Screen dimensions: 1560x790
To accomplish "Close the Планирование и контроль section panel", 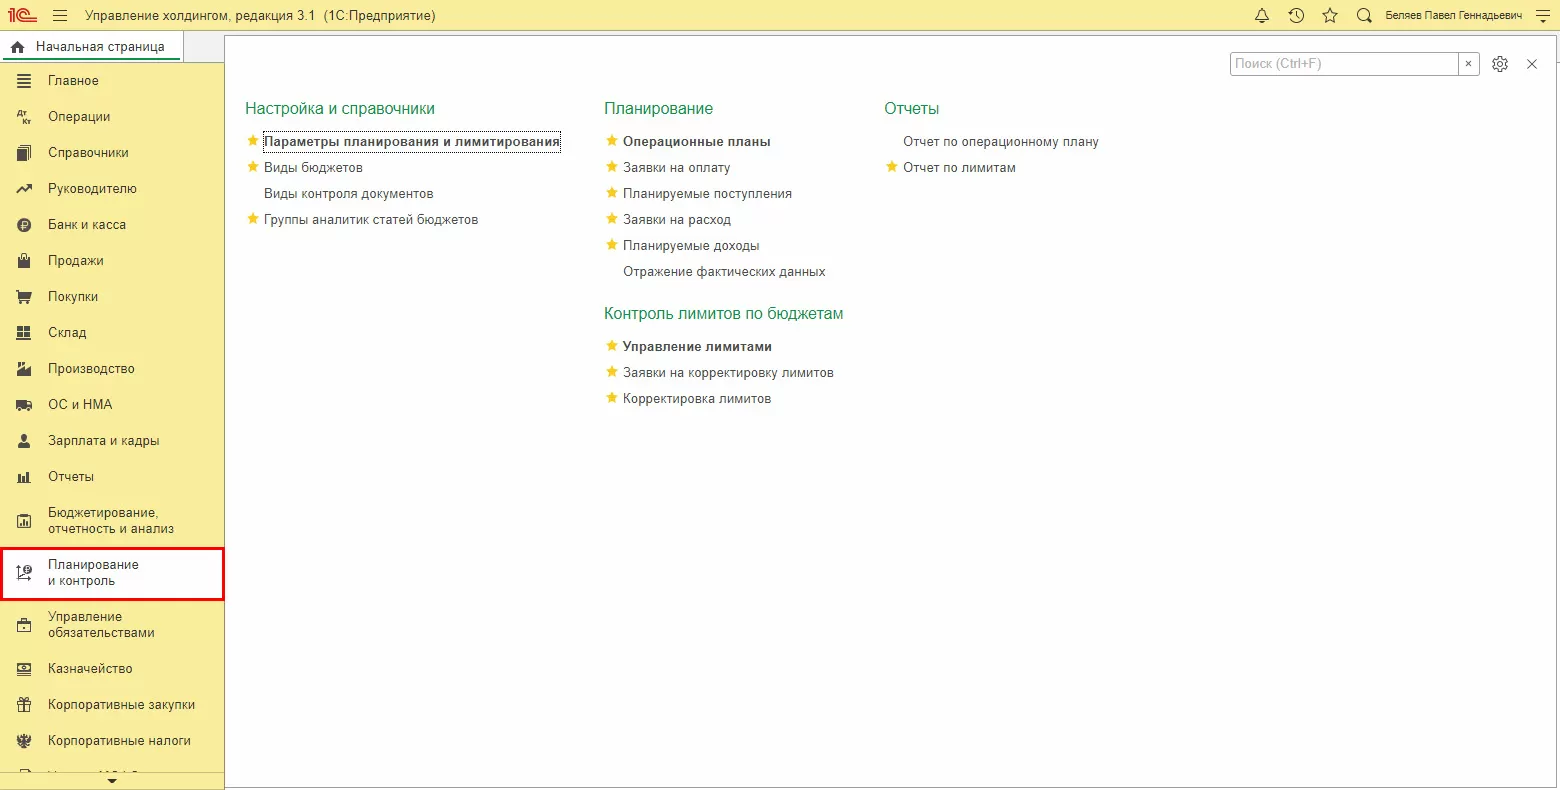I will tap(1532, 64).
